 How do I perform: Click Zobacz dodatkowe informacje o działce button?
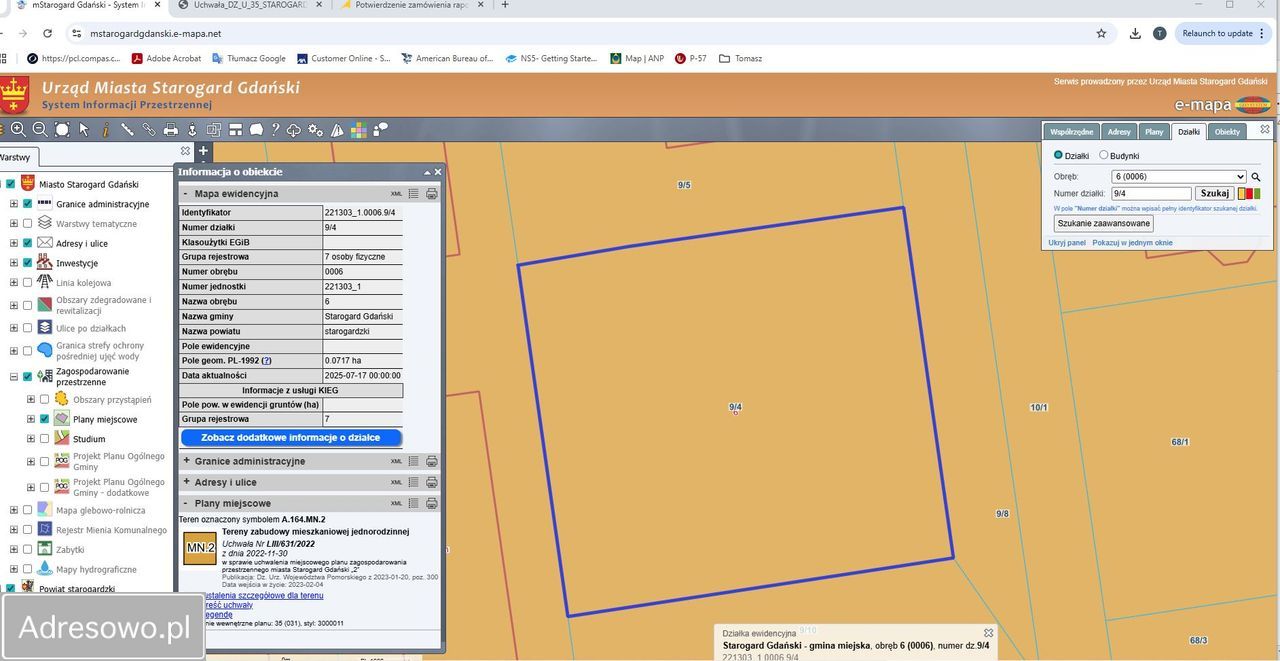[291, 437]
